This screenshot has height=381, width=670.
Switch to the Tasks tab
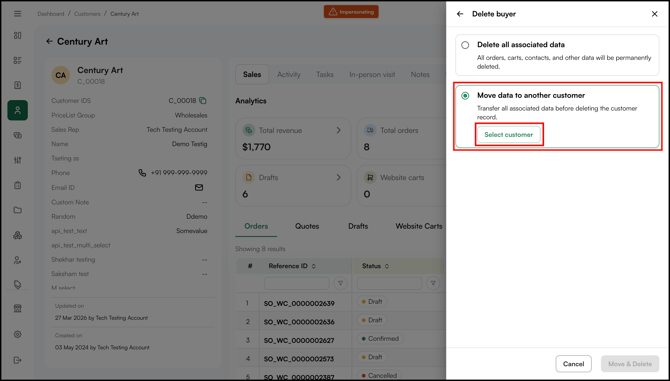(x=325, y=74)
